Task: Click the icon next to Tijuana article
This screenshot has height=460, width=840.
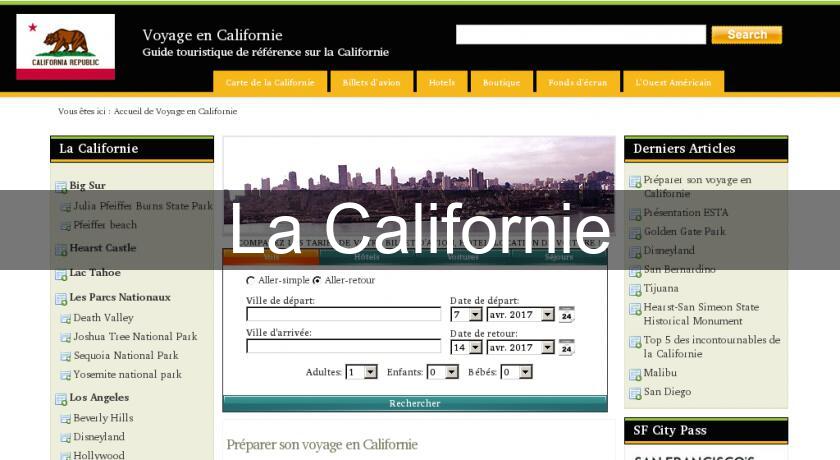Action: 635,289
